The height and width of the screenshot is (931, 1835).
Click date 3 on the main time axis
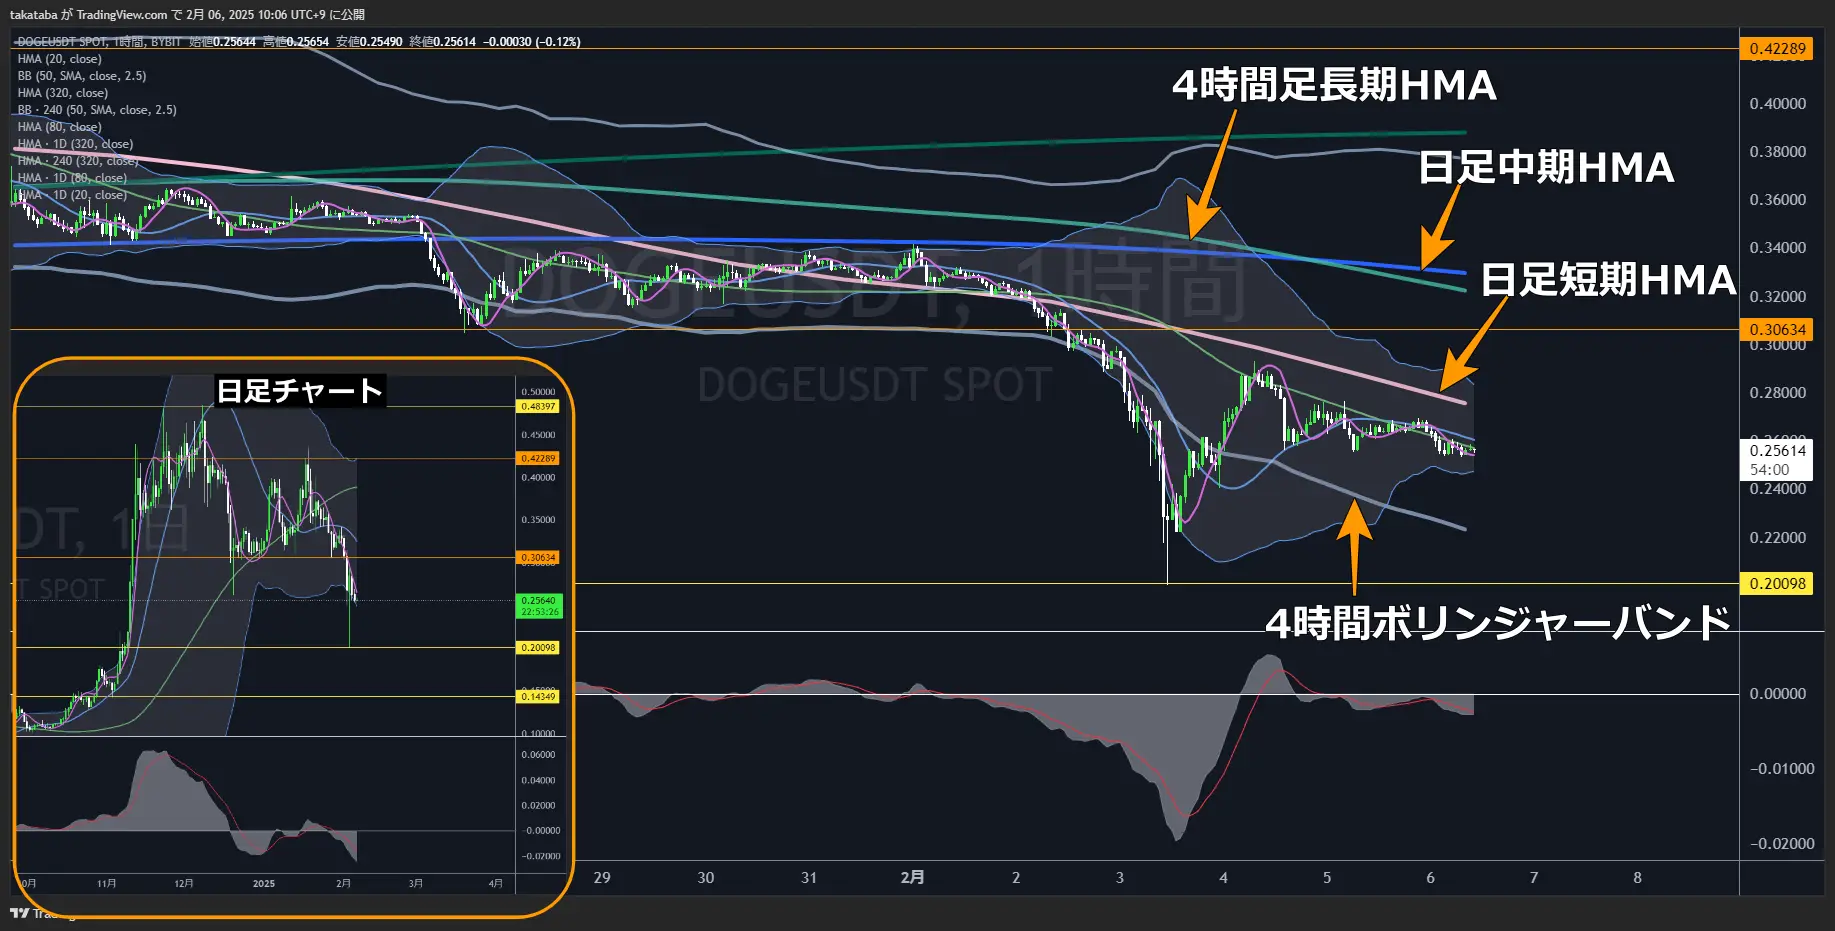point(1120,878)
